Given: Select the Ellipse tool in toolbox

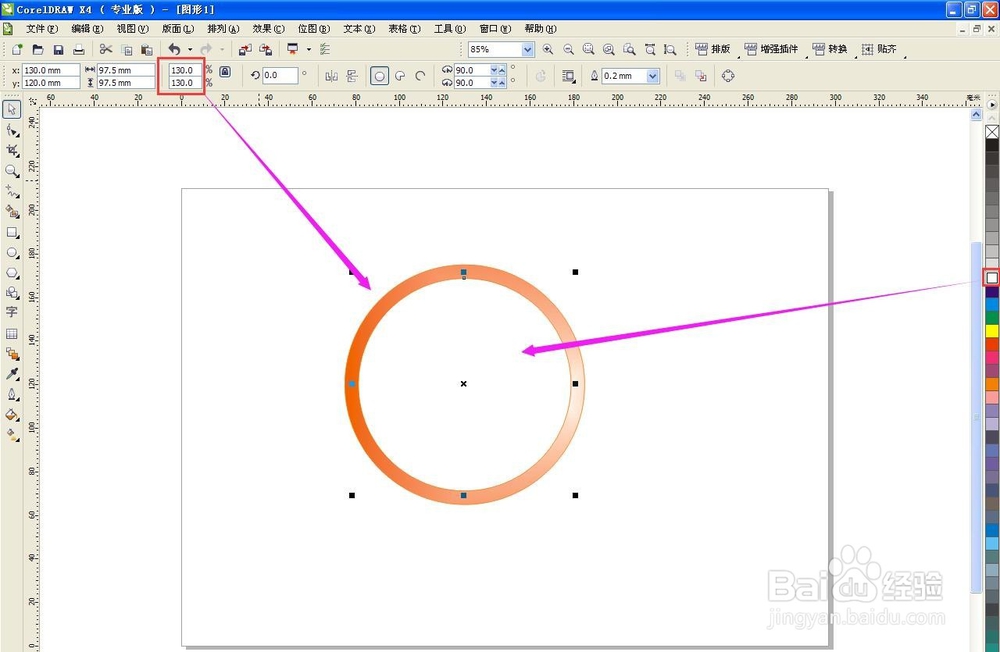Looking at the screenshot, I should (x=12, y=253).
